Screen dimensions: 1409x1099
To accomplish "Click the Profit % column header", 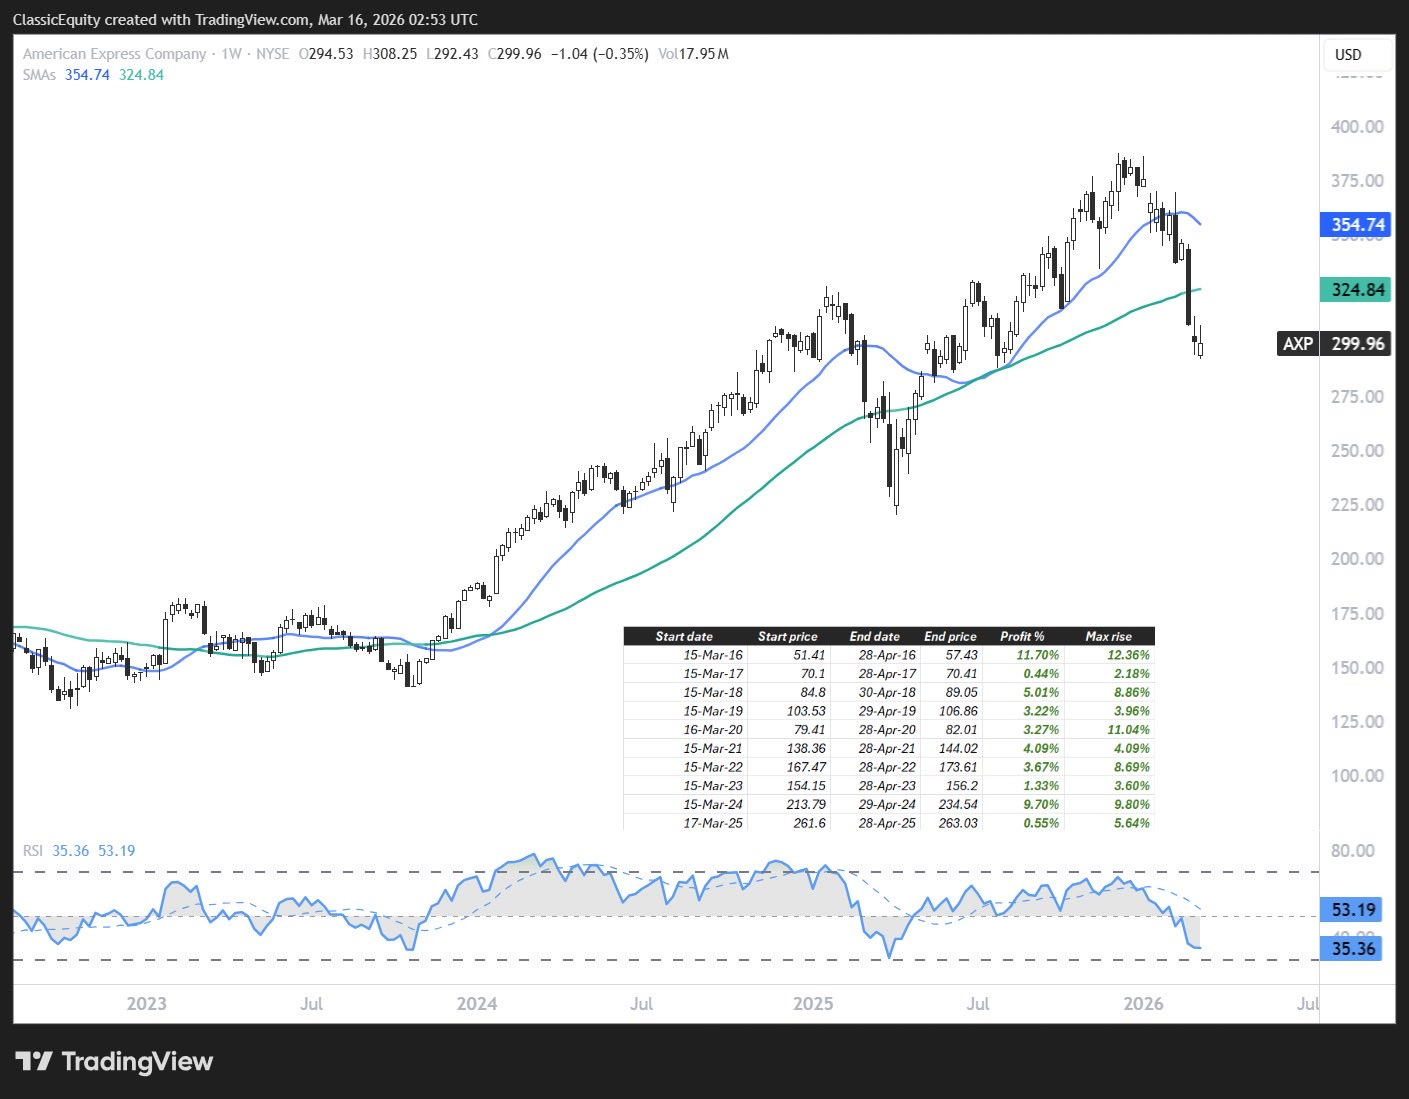I will click(1022, 636).
